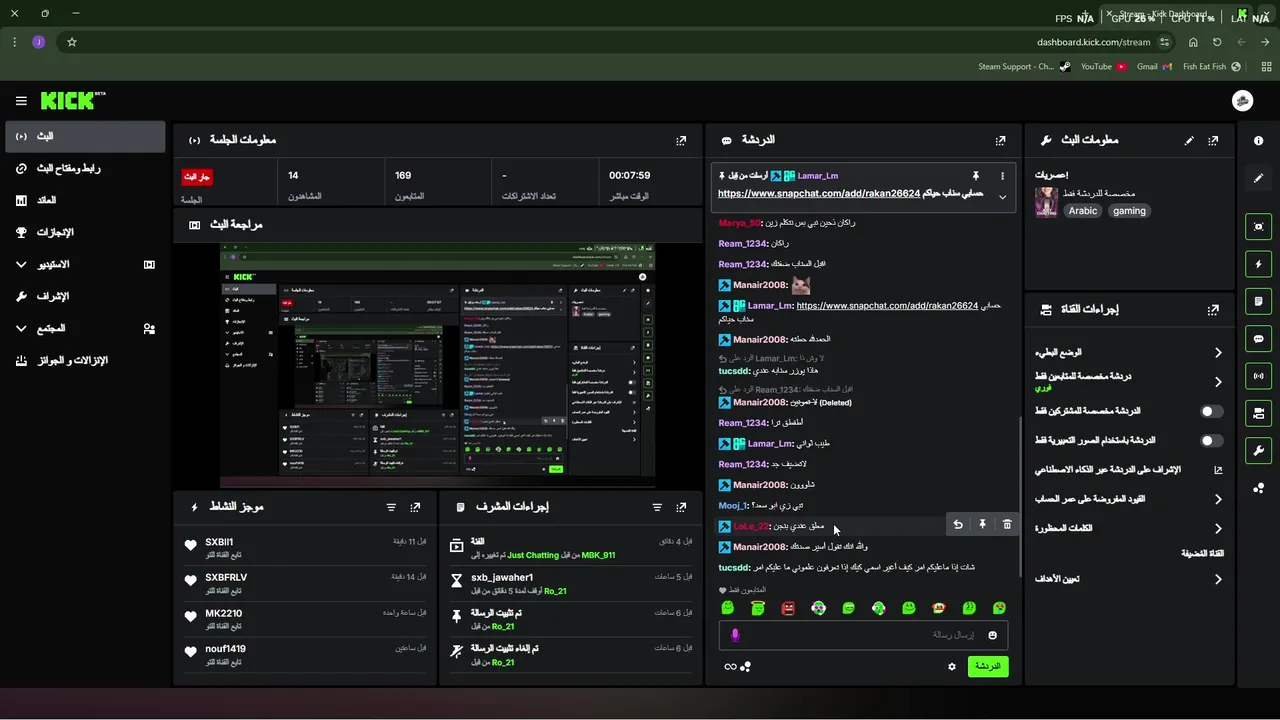The width and height of the screenshot is (1280, 720).
Task: Toggle الدردشة مخصصة للمشتركين فقط (subscribers-only chat)
Action: point(1212,411)
